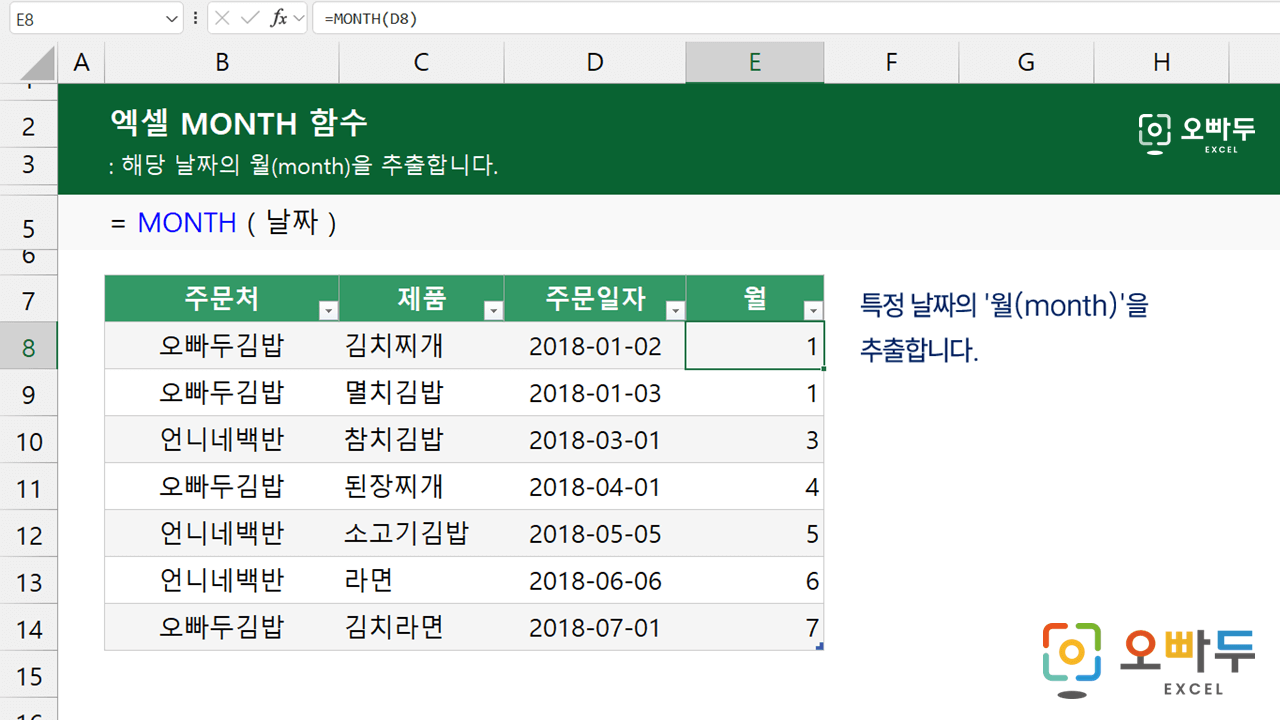
Task: Select column D header
Action: pos(595,62)
